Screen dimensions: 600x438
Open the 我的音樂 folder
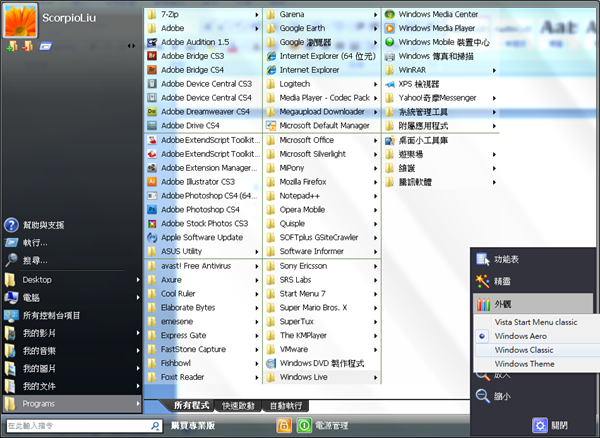point(72,351)
